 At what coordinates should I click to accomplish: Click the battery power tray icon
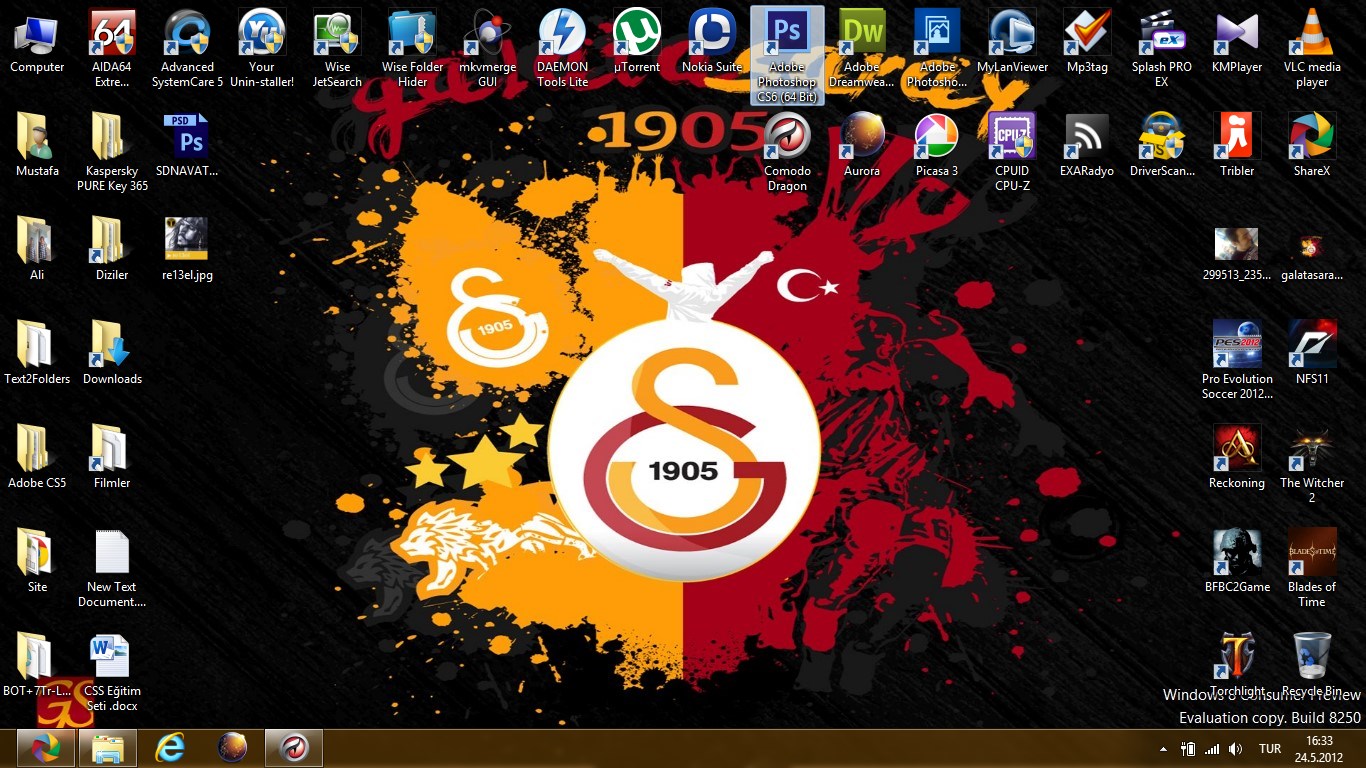(1188, 749)
